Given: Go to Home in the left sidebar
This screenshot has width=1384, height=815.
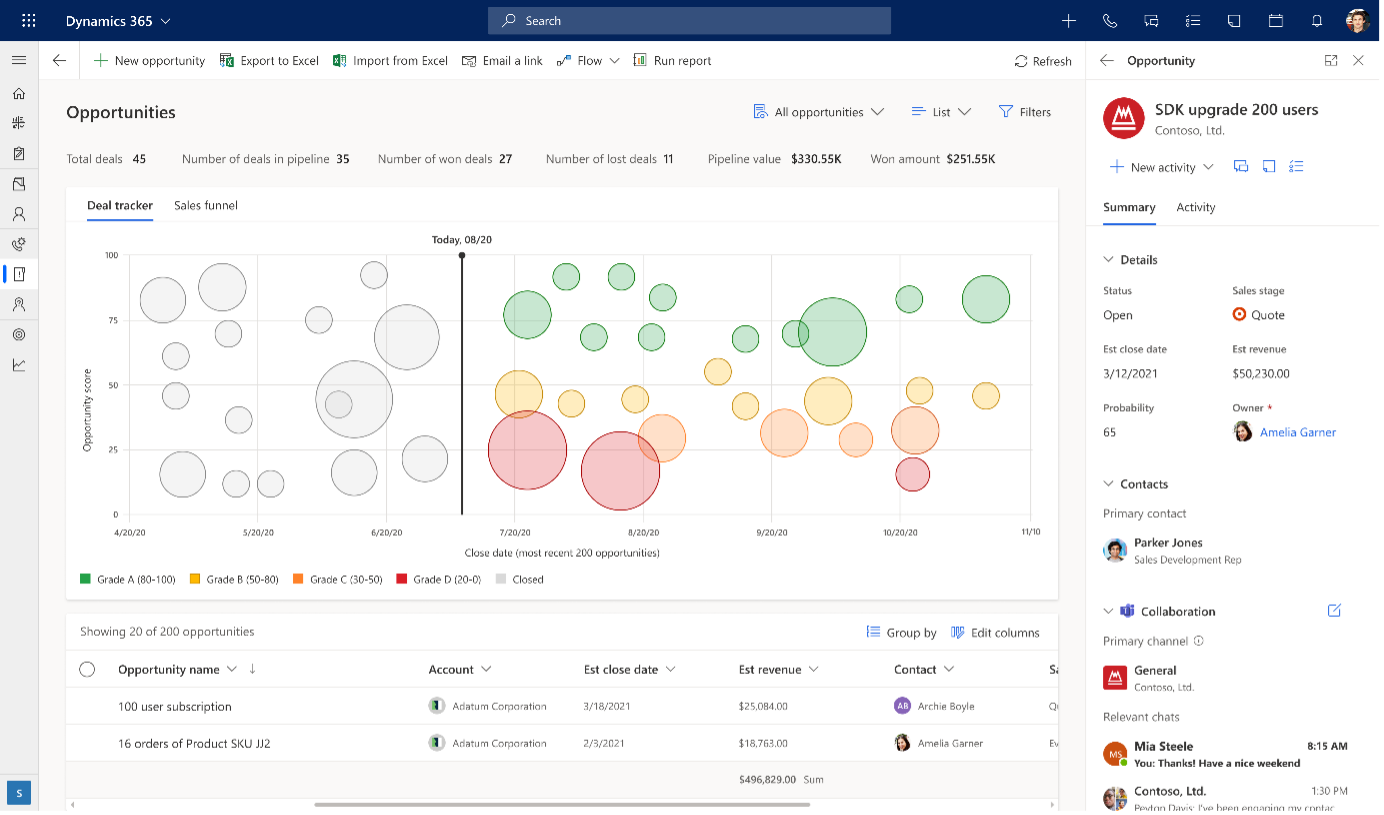Looking at the screenshot, I should (x=19, y=94).
